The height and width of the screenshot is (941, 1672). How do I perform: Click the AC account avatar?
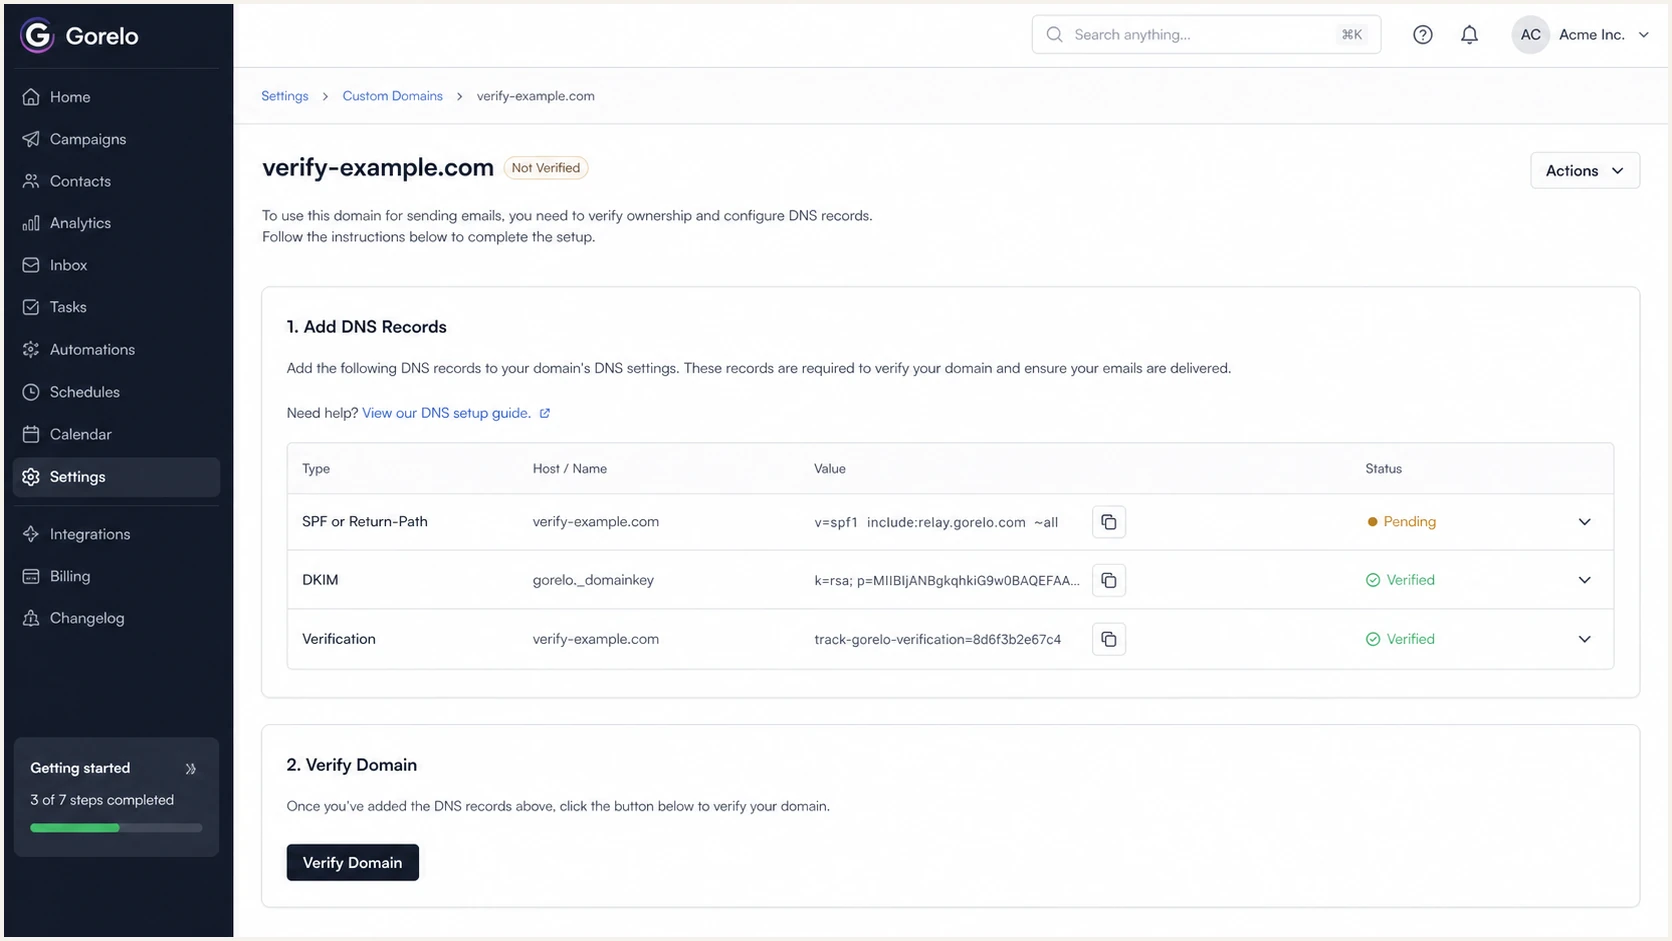(x=1530, y=35)
